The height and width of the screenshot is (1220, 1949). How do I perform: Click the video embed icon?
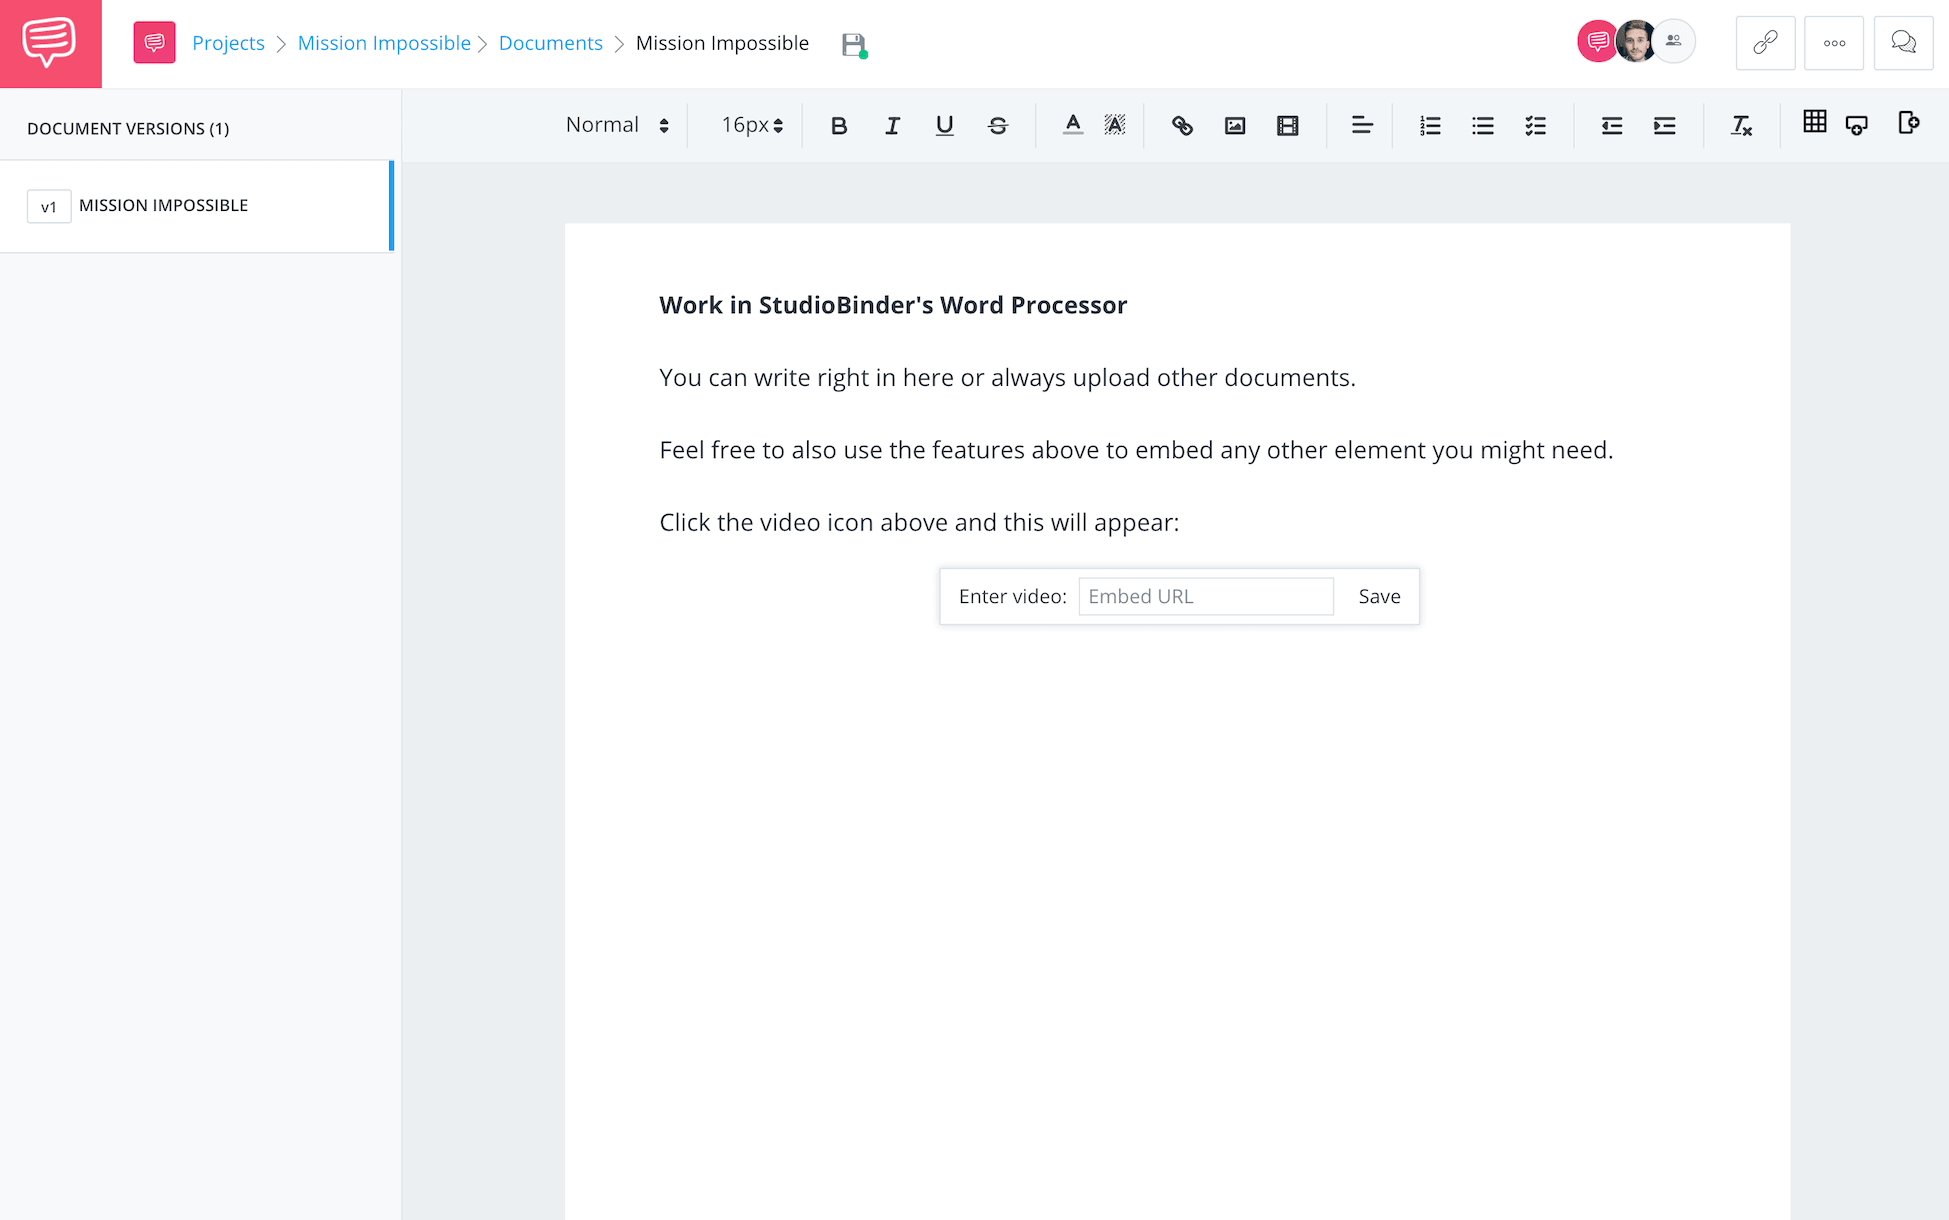(x=1287, y=125)
